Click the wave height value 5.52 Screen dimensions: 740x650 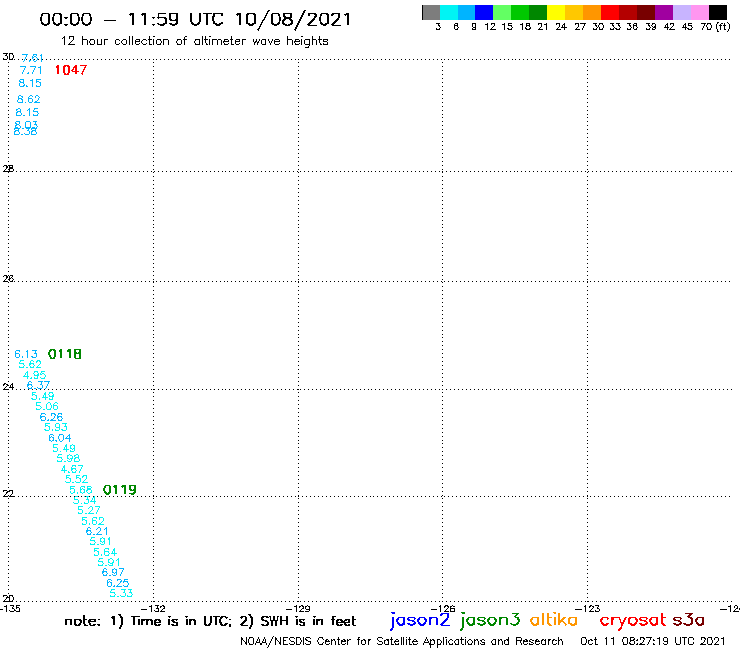[x=76, y=479]
